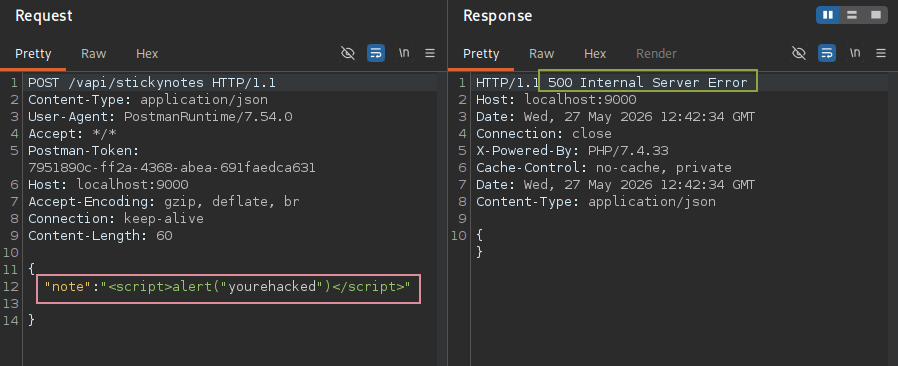Viewport: 898px width, 366px height.
Task: Click the User-Agent PostmanRuntime line
Action: [160, 117]
